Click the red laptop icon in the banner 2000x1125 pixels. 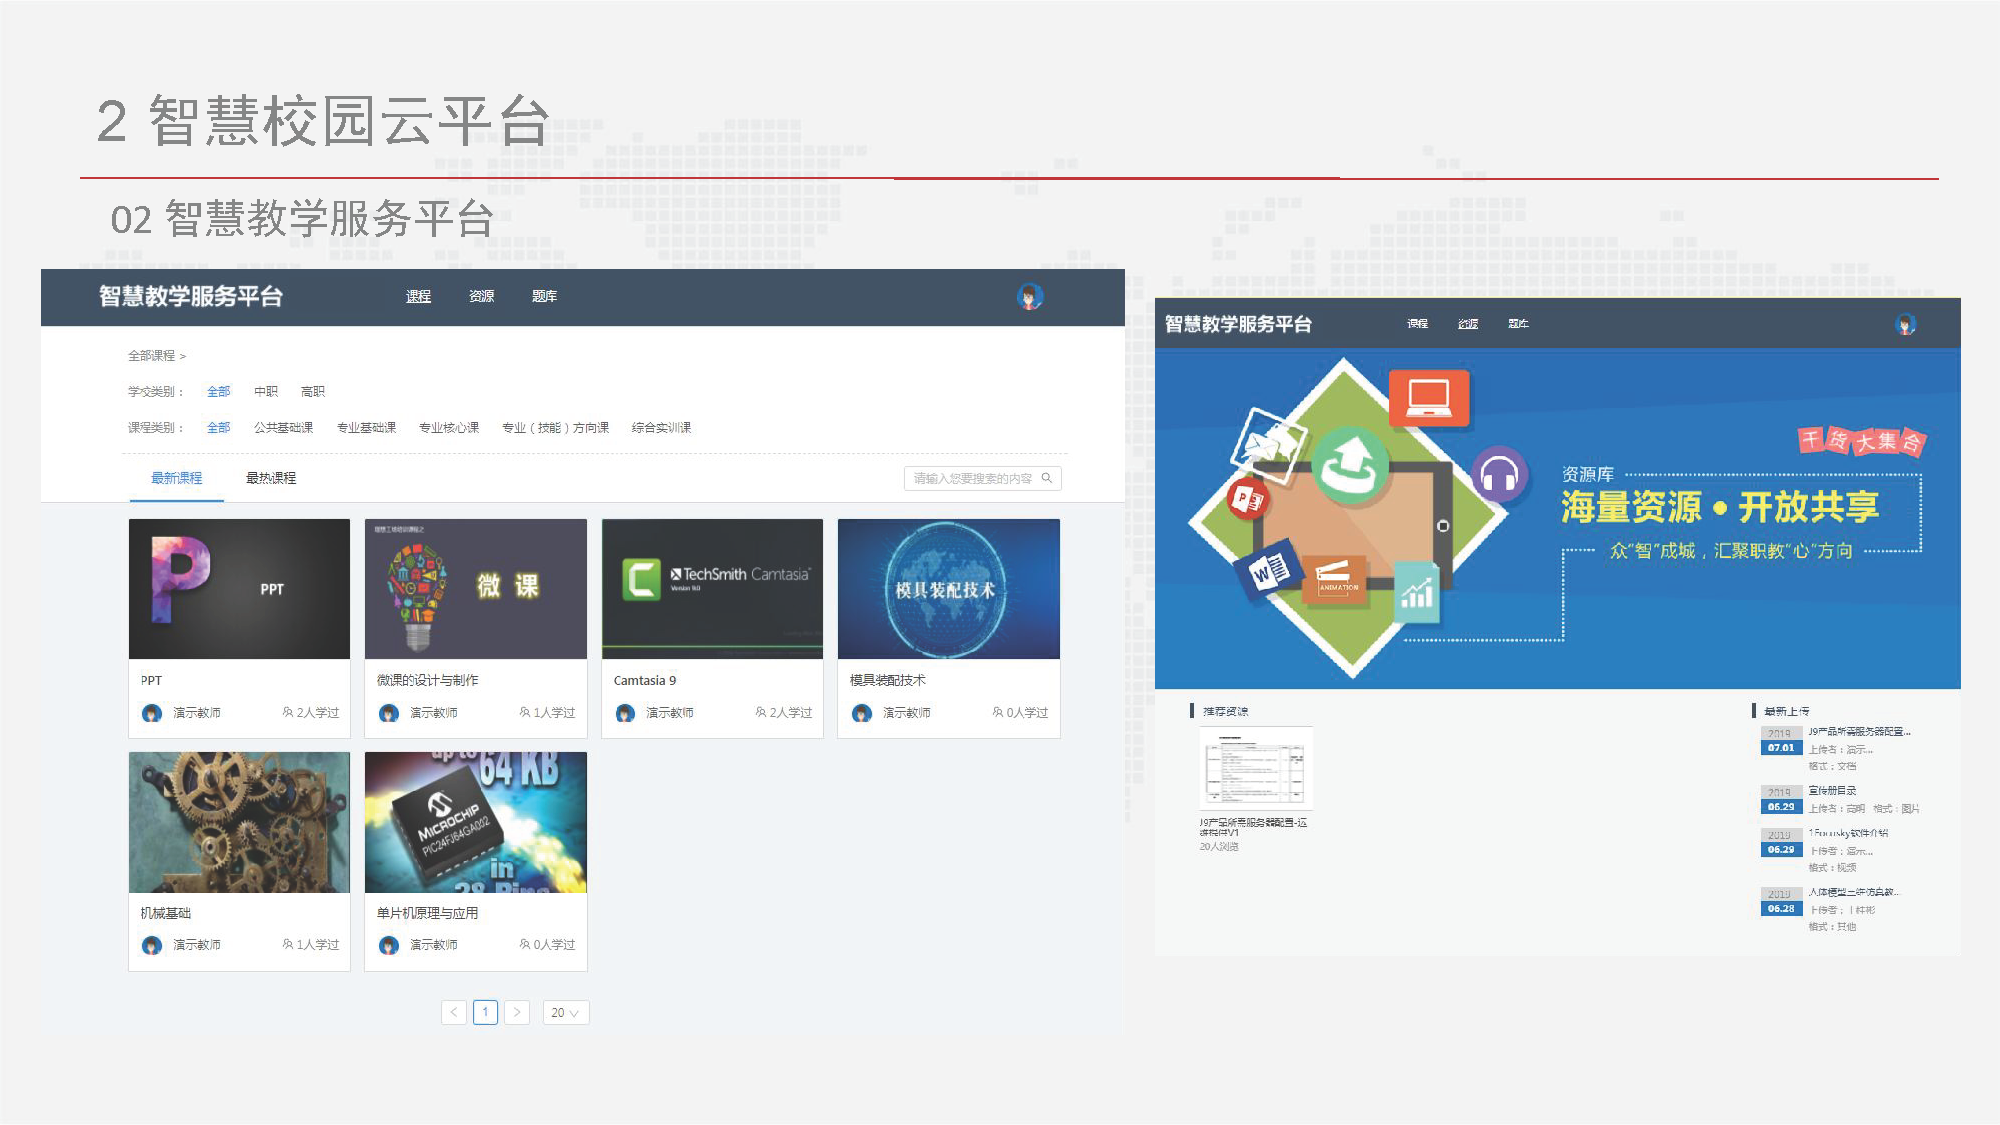point(1429,398)
